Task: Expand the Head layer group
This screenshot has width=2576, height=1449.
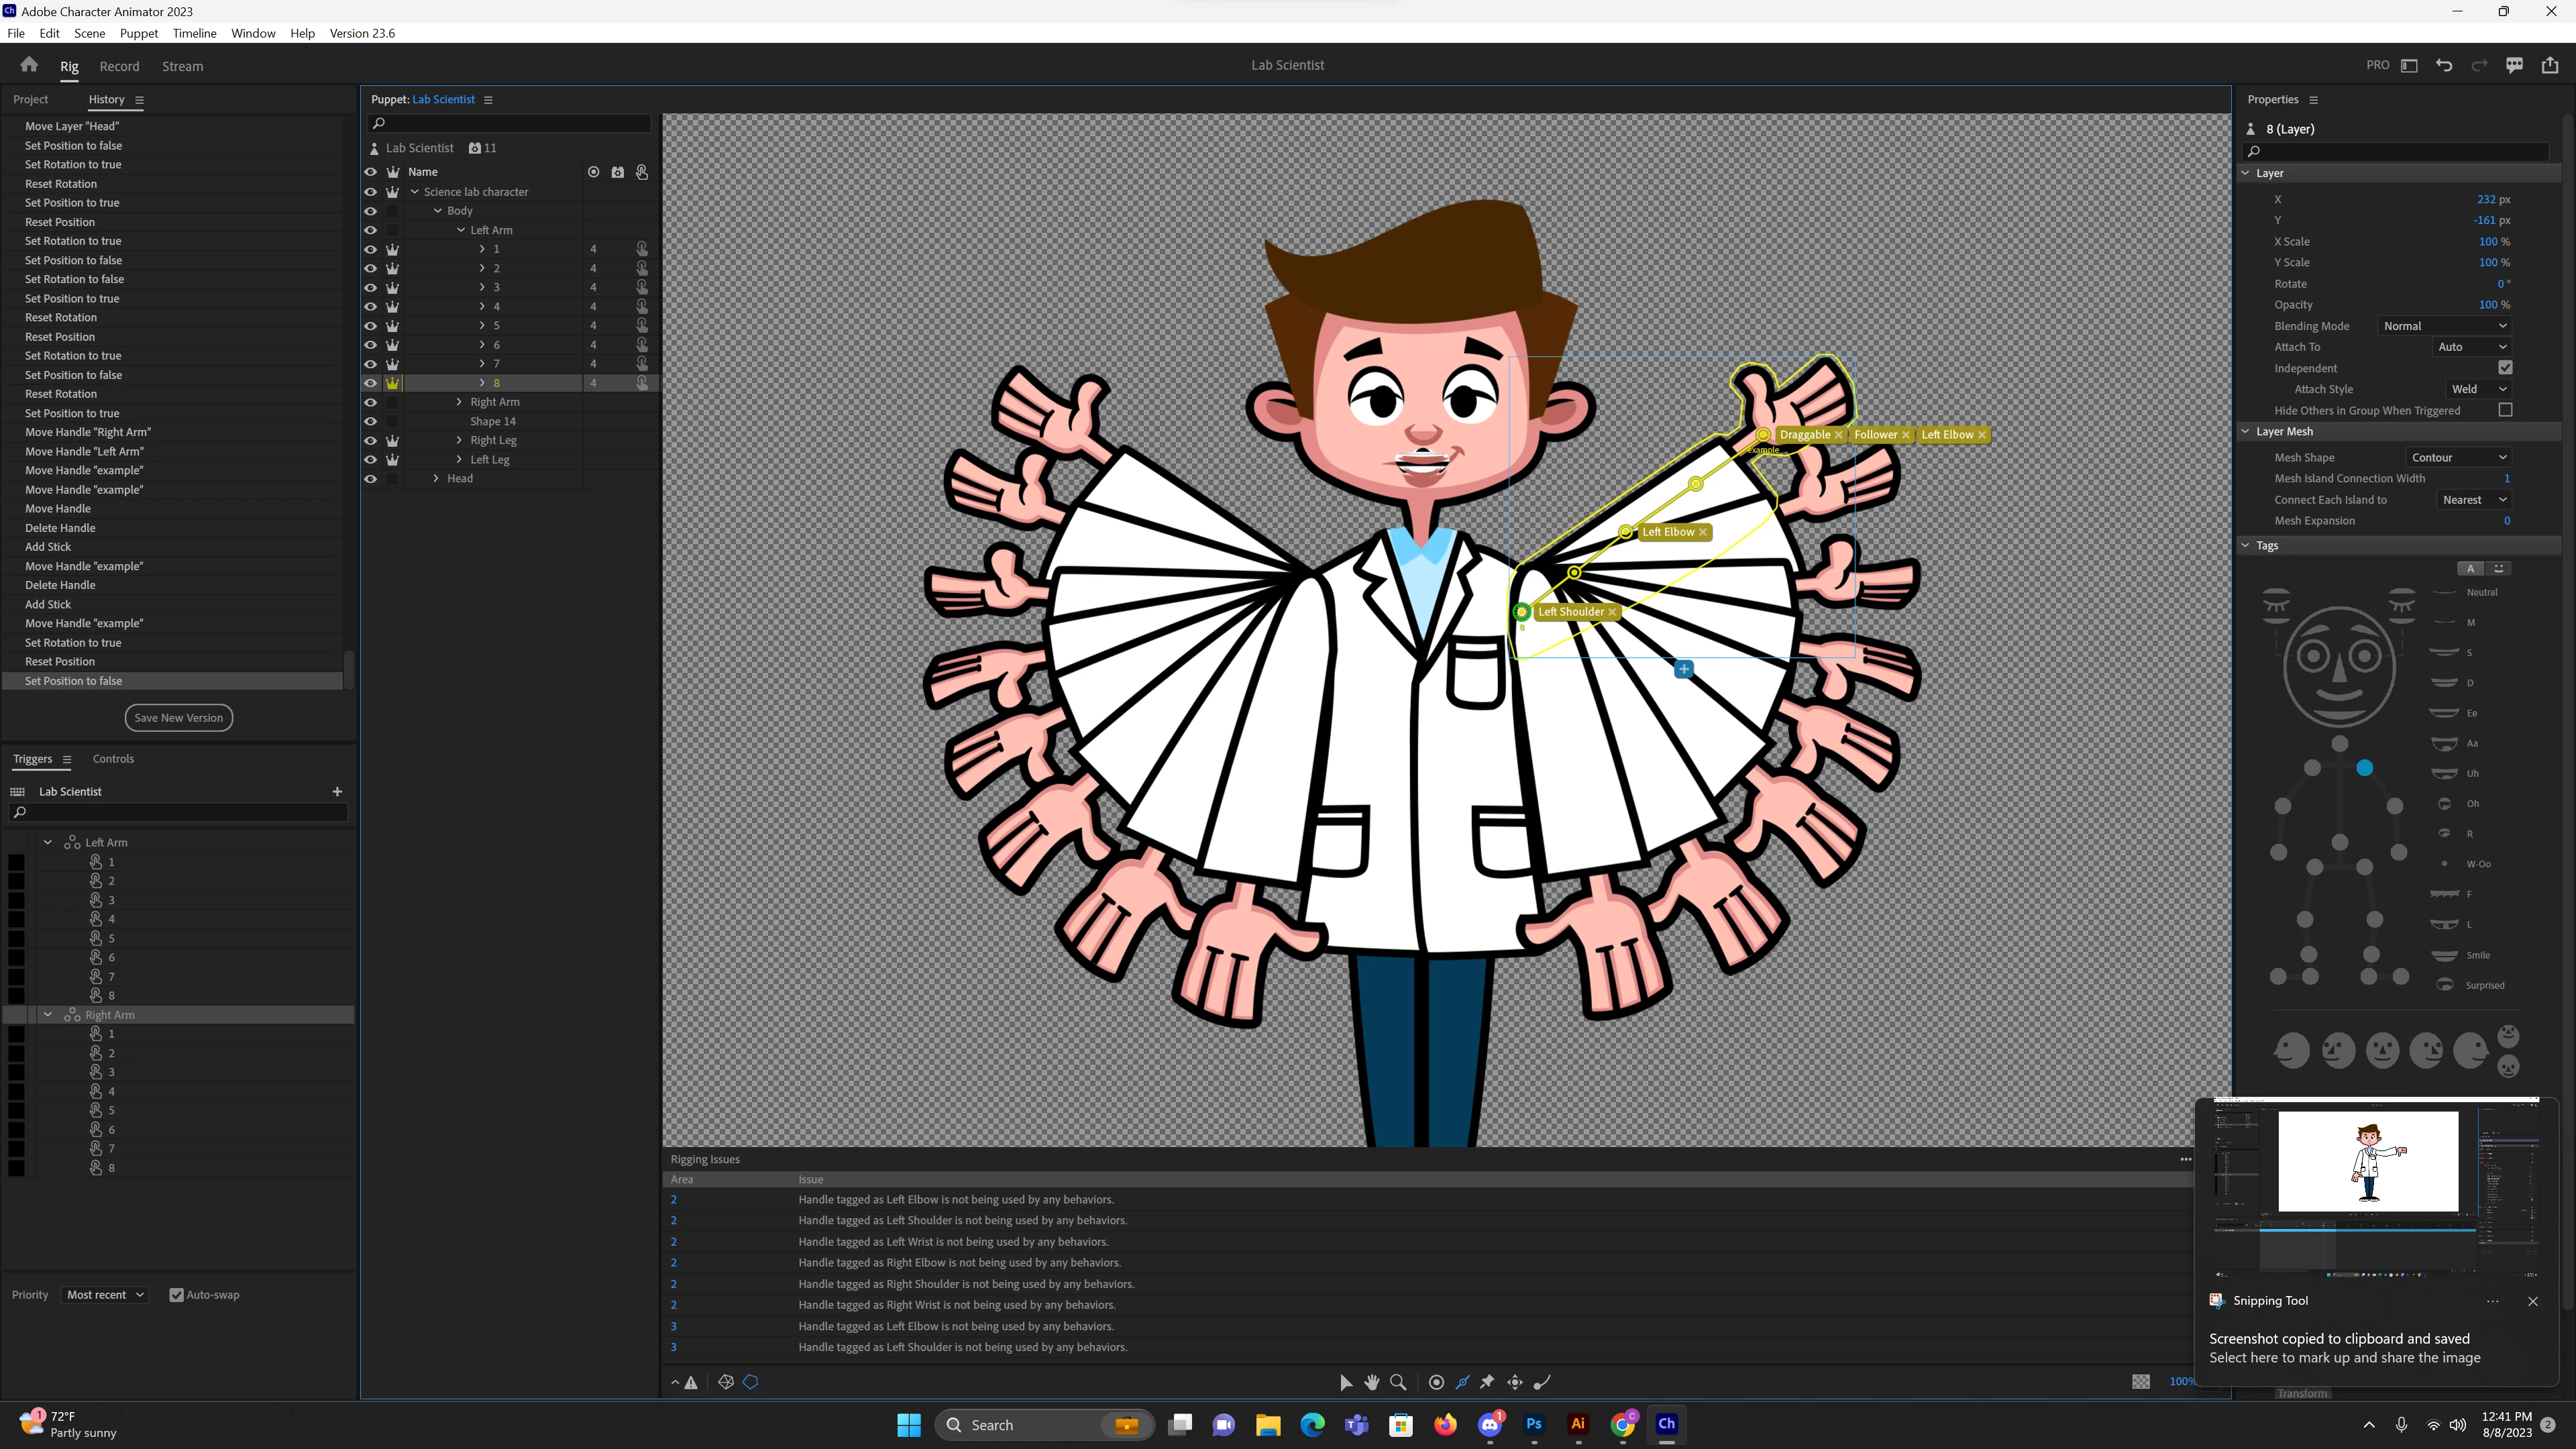Action: pos(436,478)
